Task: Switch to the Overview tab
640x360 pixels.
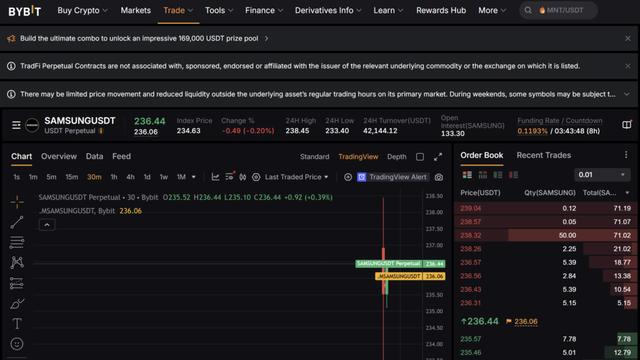Action: (x=59, y=156)
